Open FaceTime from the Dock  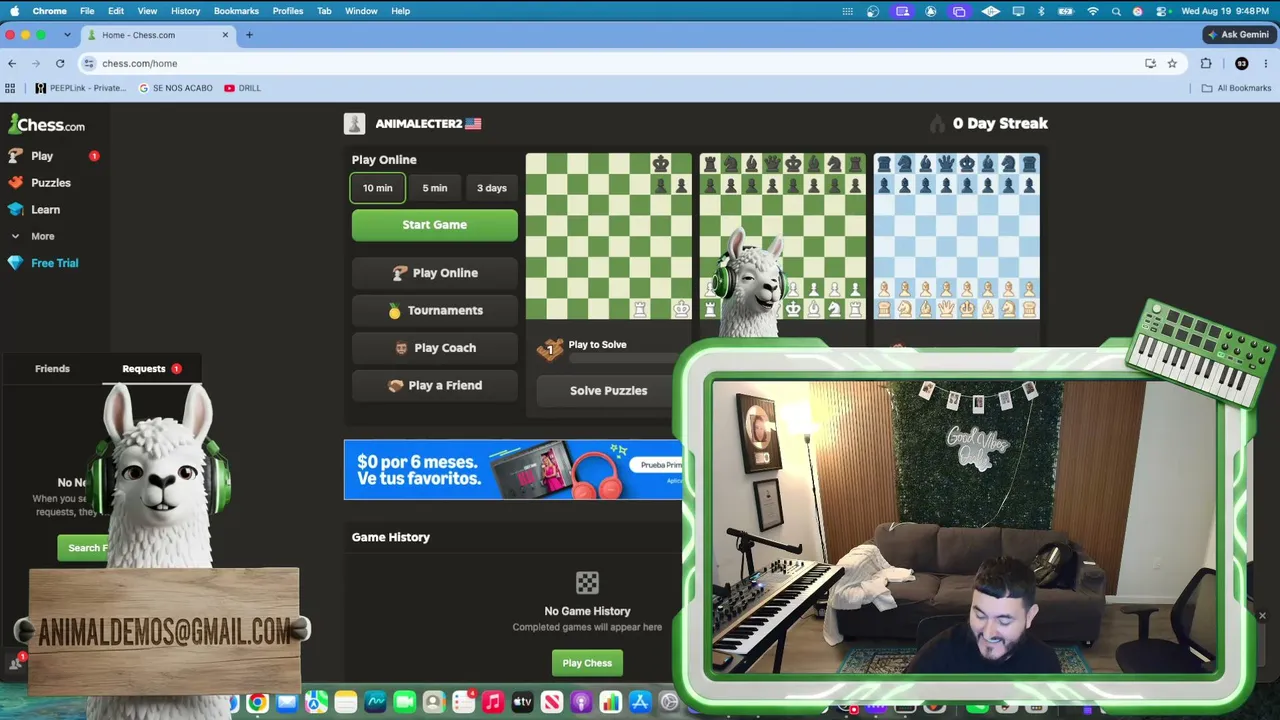404,703
